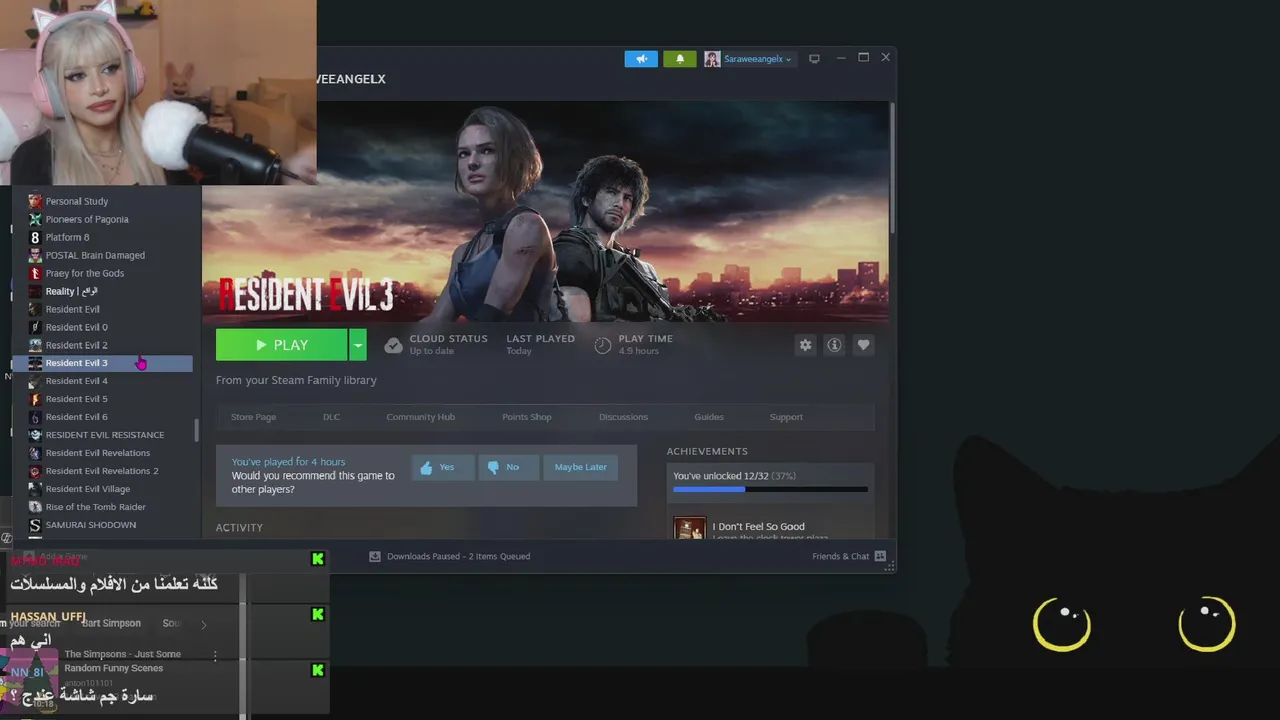
Task: Click the Big Picture mode monitor icon
Action: coord(814,59)
